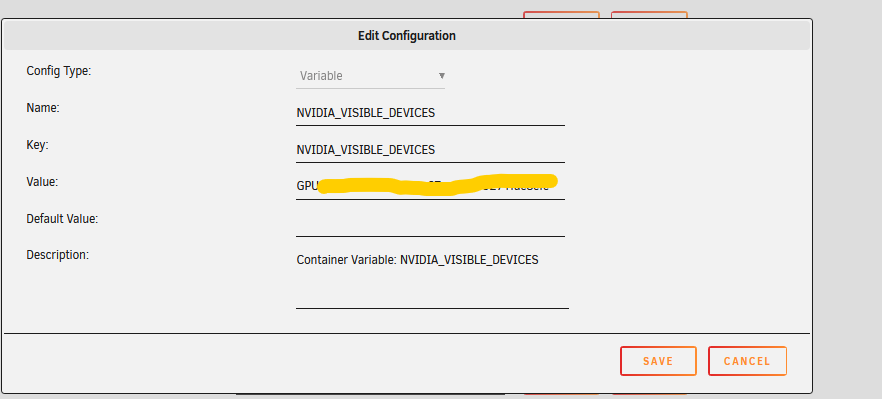Click the Container Variable description text
This screenshot has height=399, width=882.
(x=417, y=259)
